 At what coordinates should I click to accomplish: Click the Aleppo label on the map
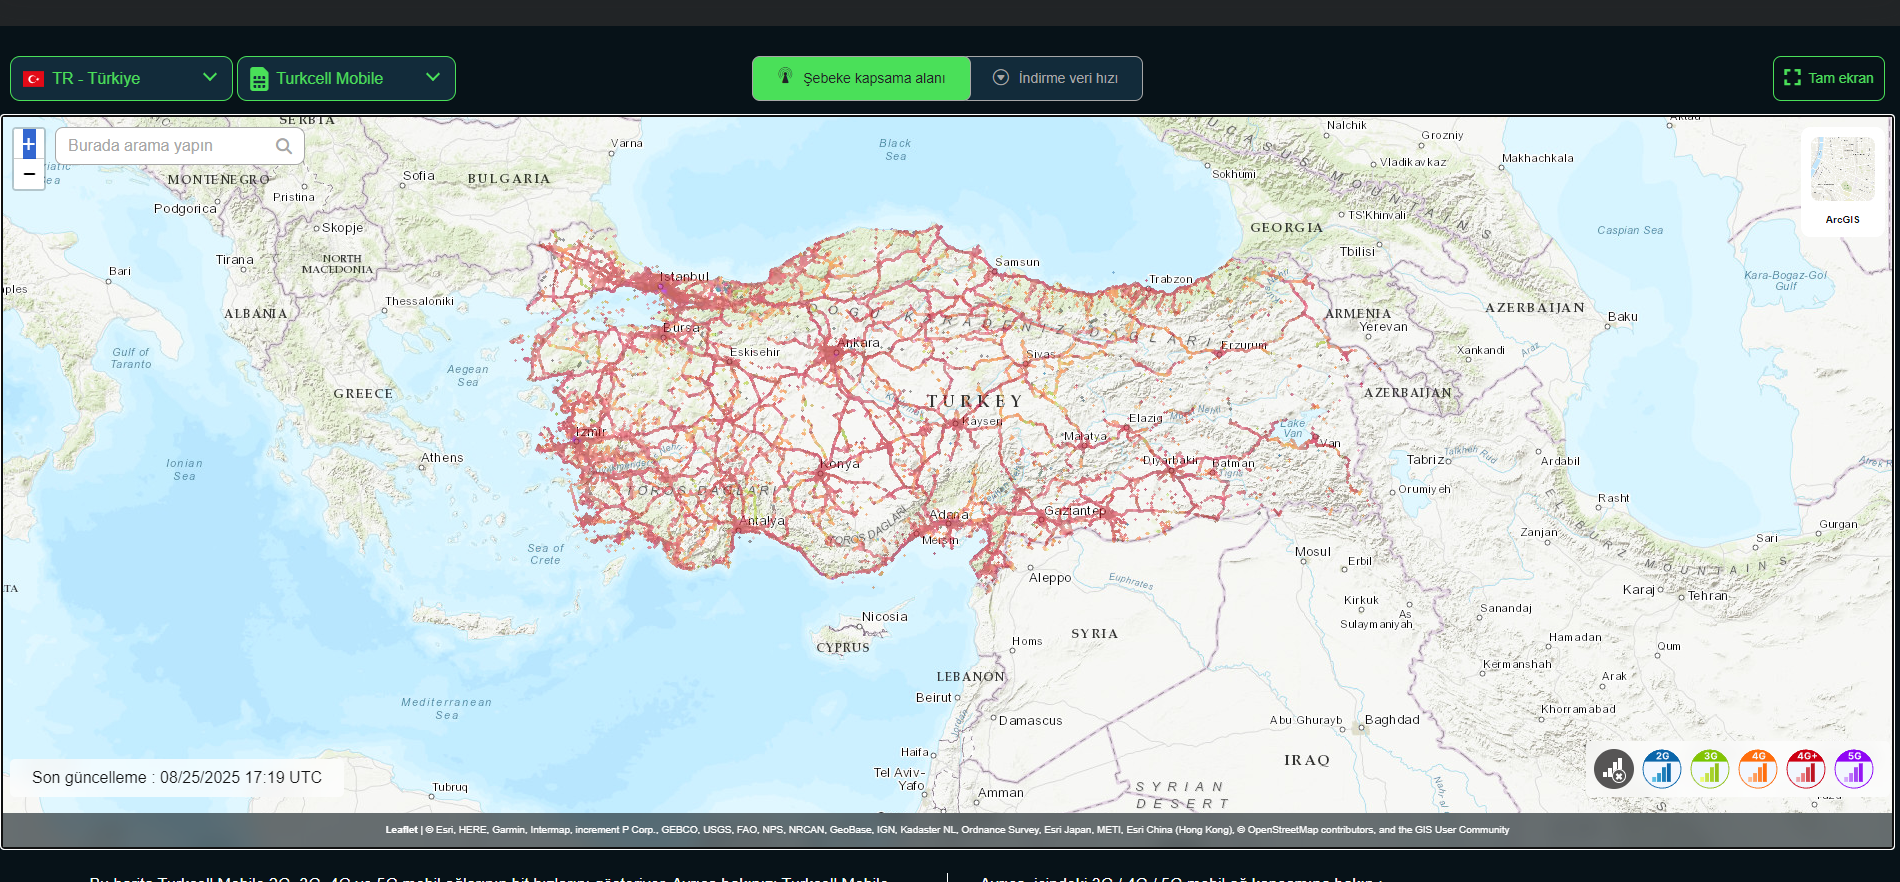tap(1050, 578)
